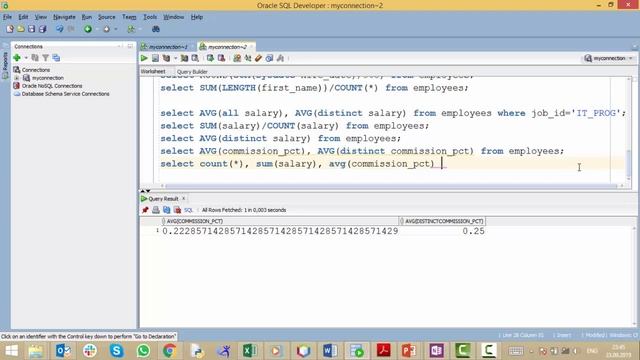640x360 pixels.
Task: Click the green plus New Connection icon
Action: [17, 58]
